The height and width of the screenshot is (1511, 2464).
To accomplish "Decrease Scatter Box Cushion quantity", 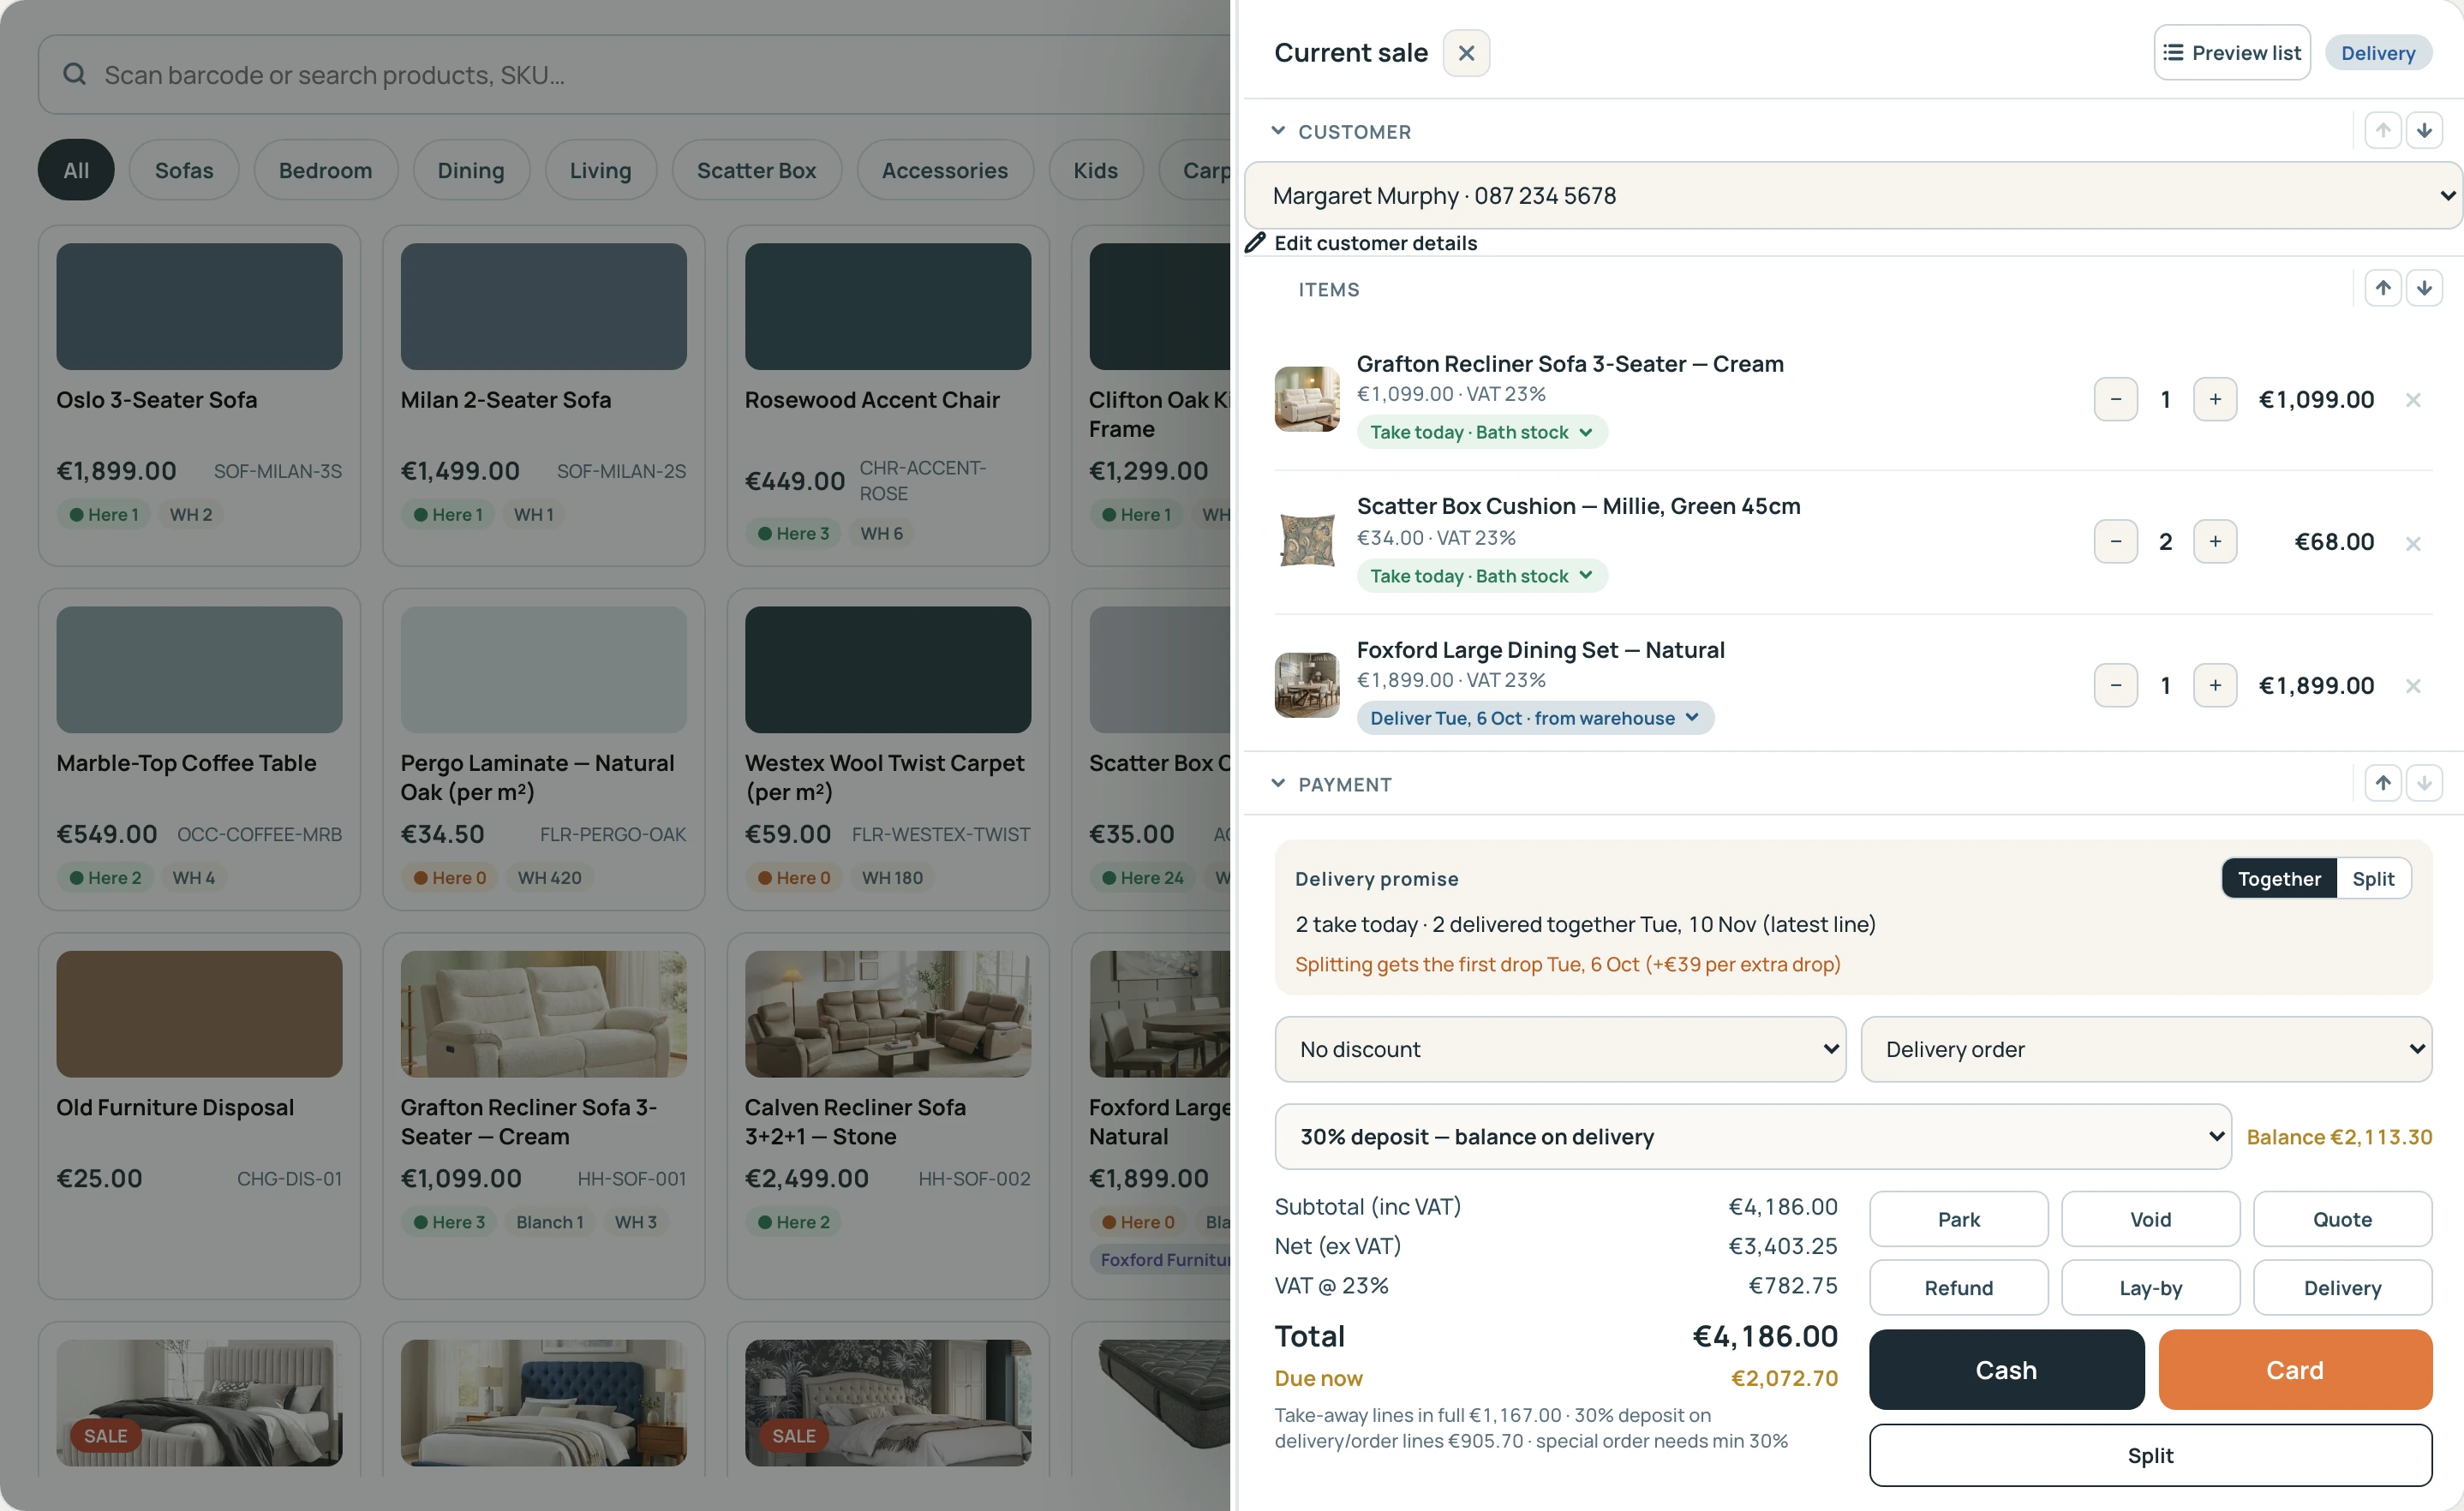I will 2116,542.
